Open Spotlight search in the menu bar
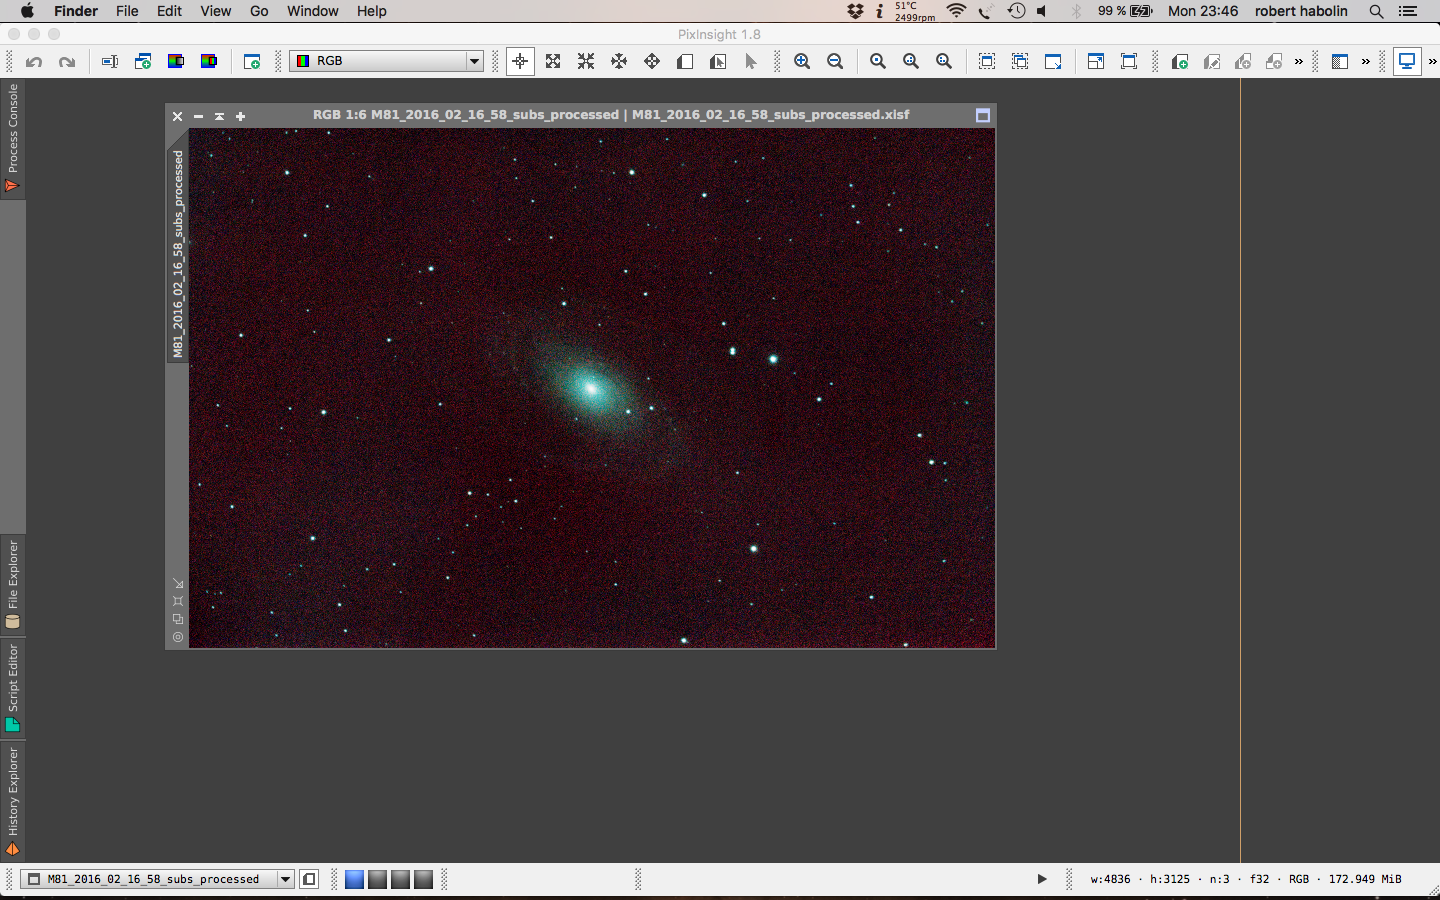 1376,11
